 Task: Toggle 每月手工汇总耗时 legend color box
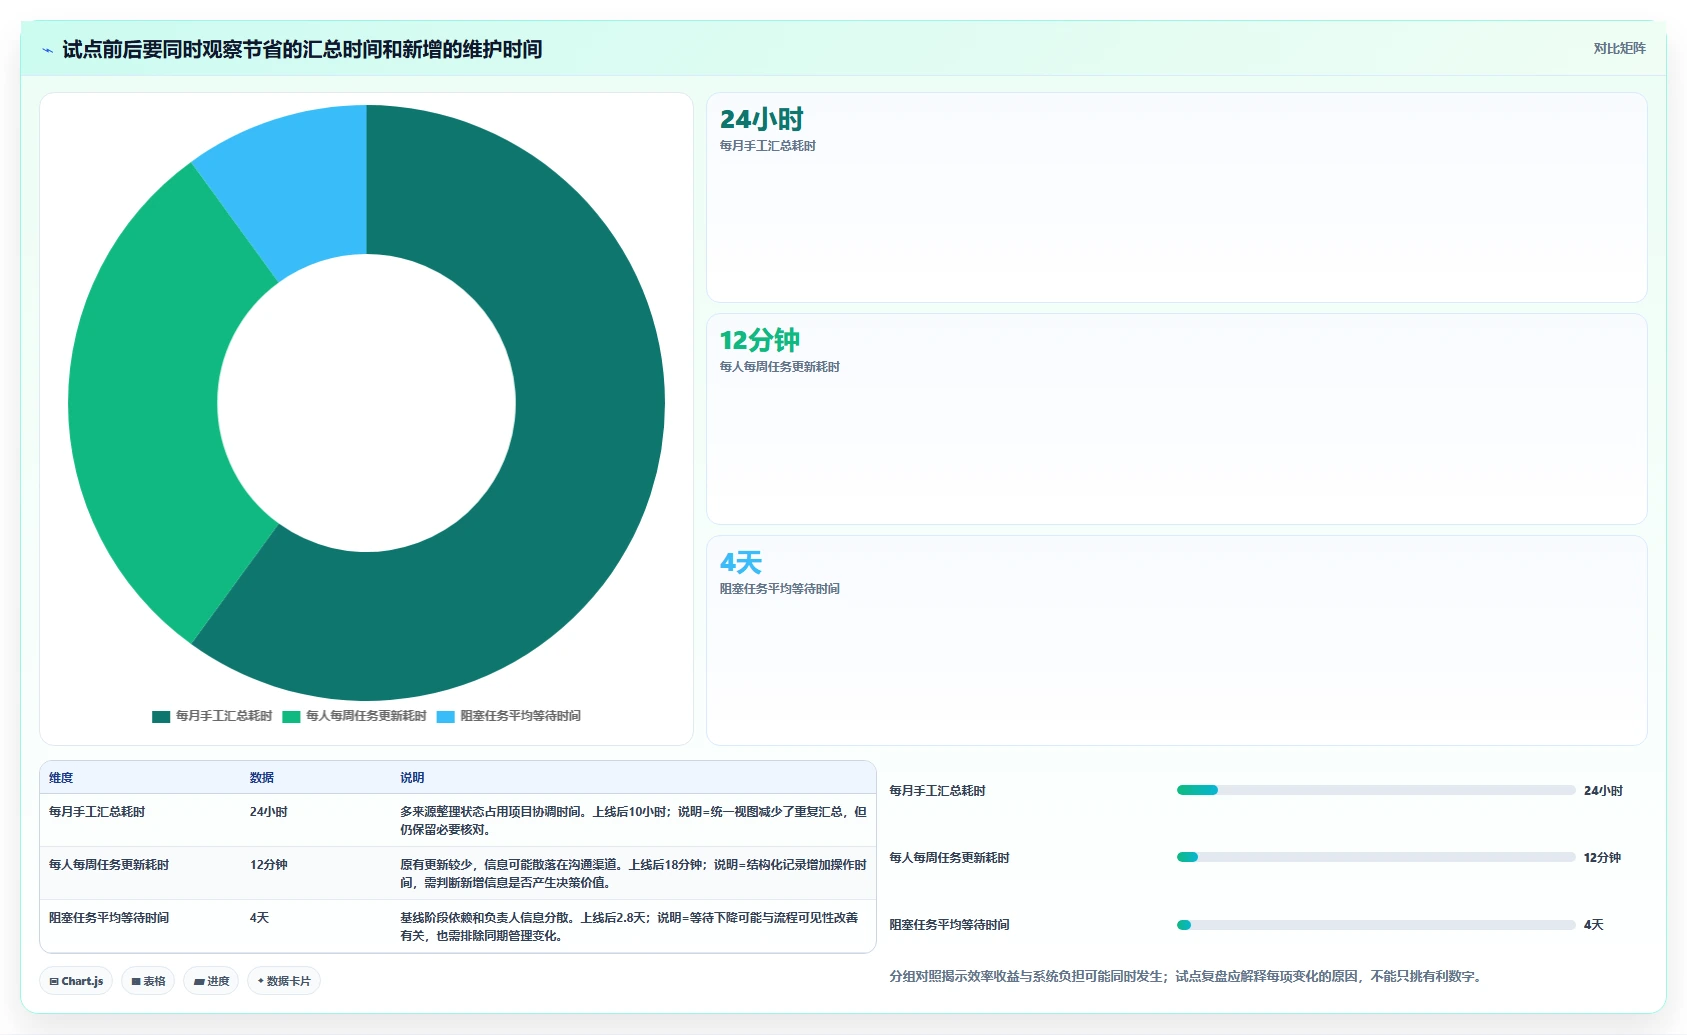pyautogui.click(x=161, y=717)
